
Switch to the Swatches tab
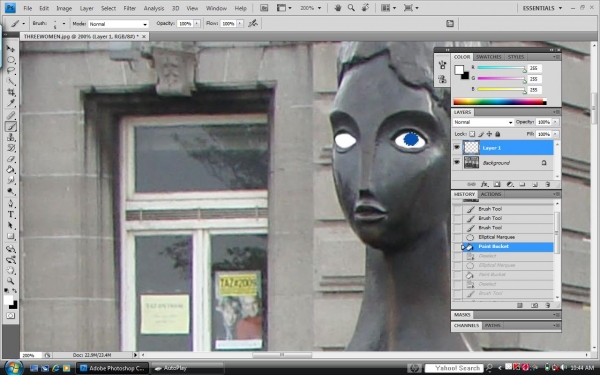488,57
